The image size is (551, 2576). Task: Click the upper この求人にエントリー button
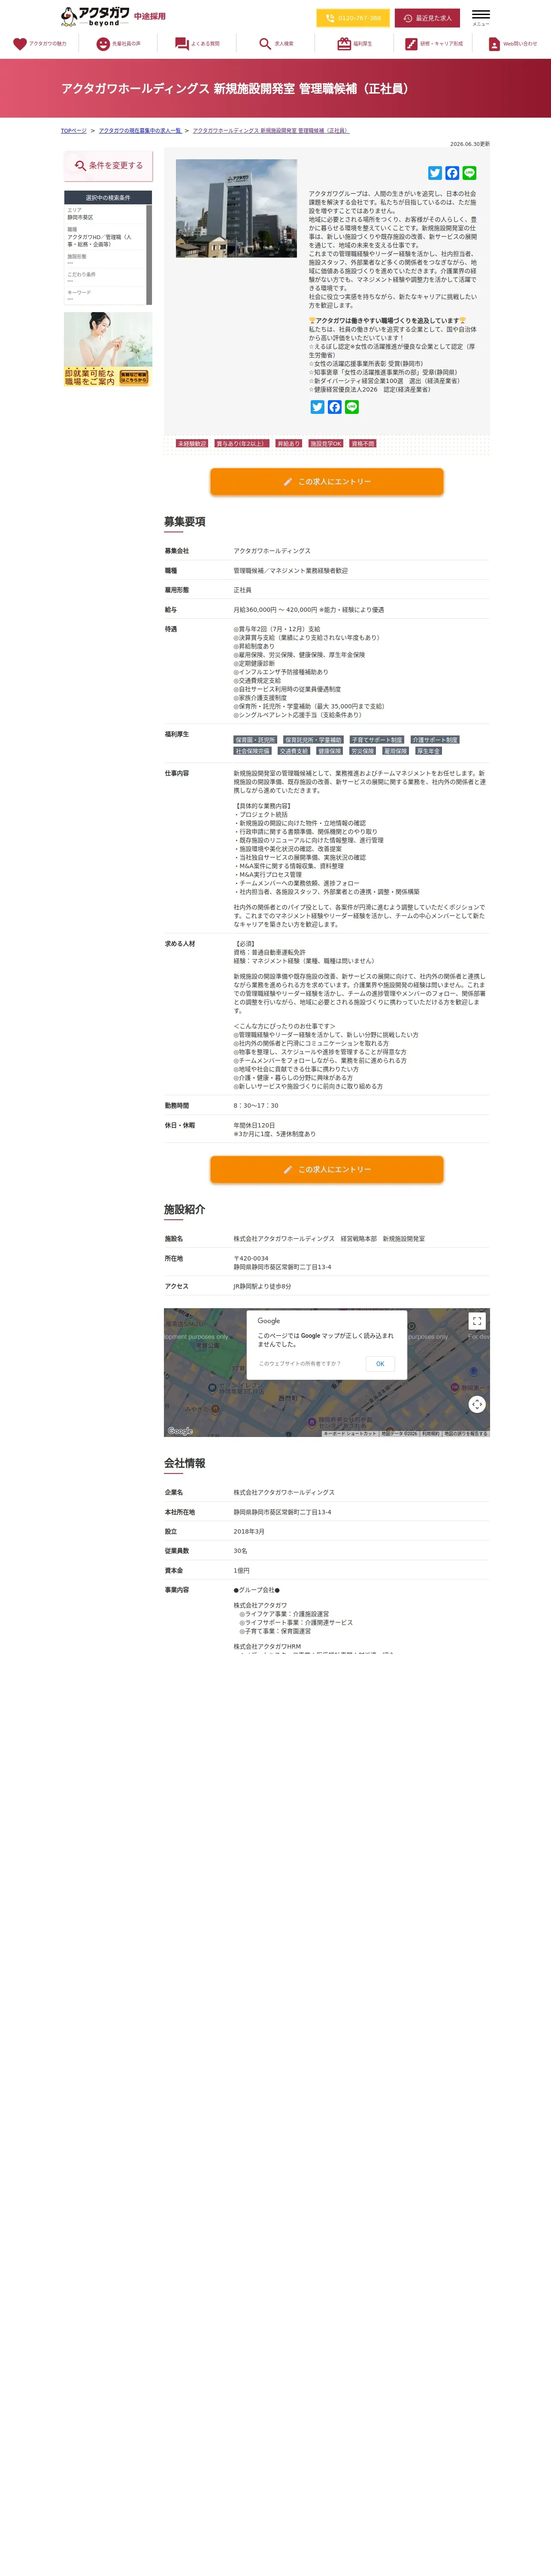point(326,482)
